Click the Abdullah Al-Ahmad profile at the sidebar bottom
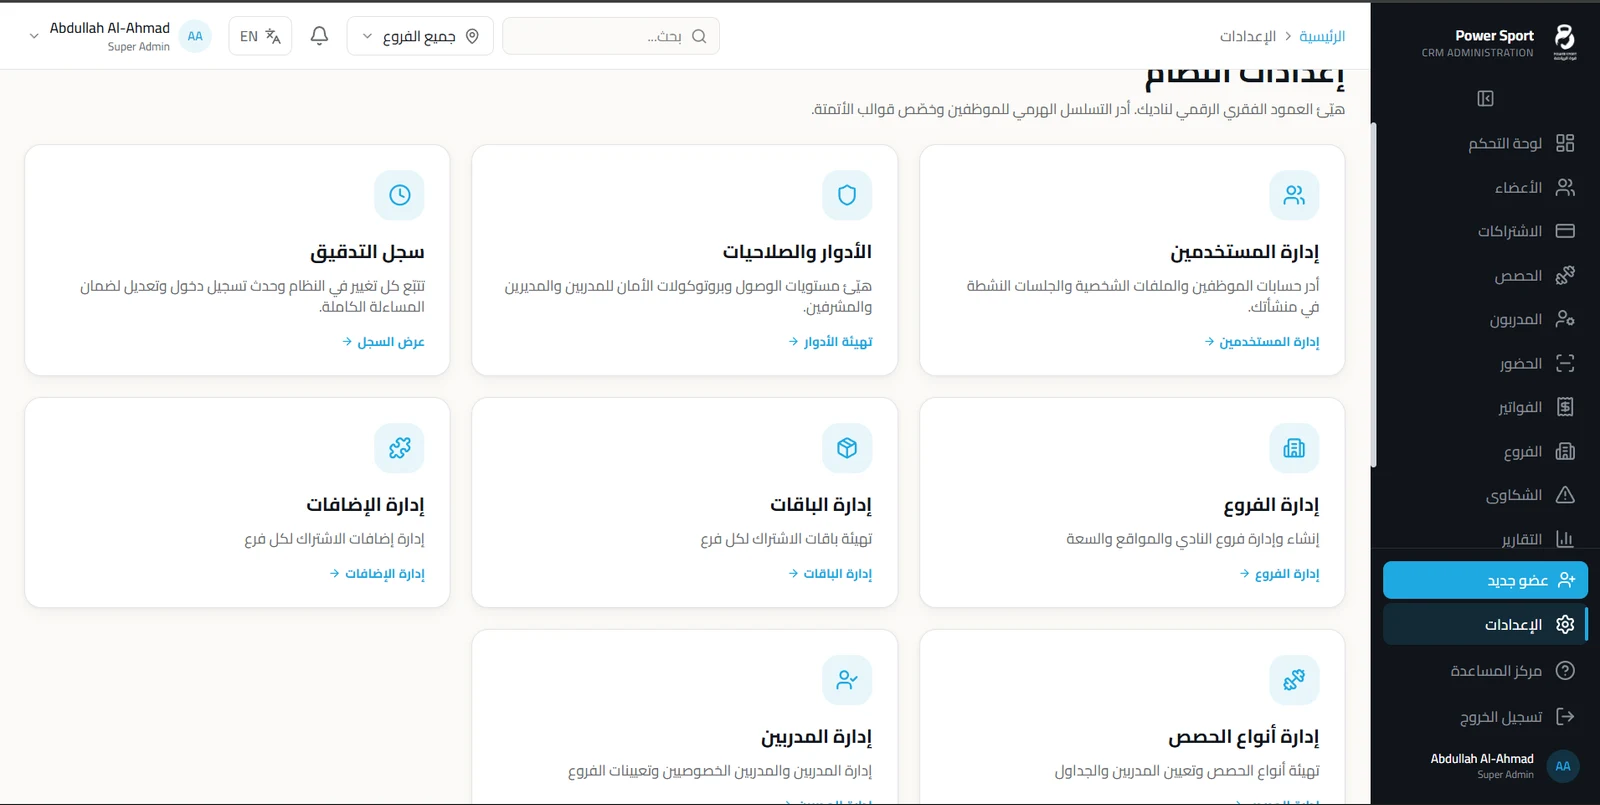Screen dimensions: 1600x805 [1504, 766]
